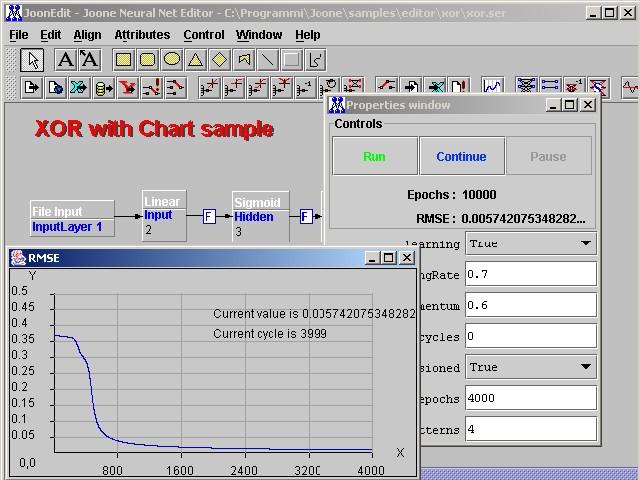Select the arrow selection tool
The image size is (640, 480).
click(32, 60)
